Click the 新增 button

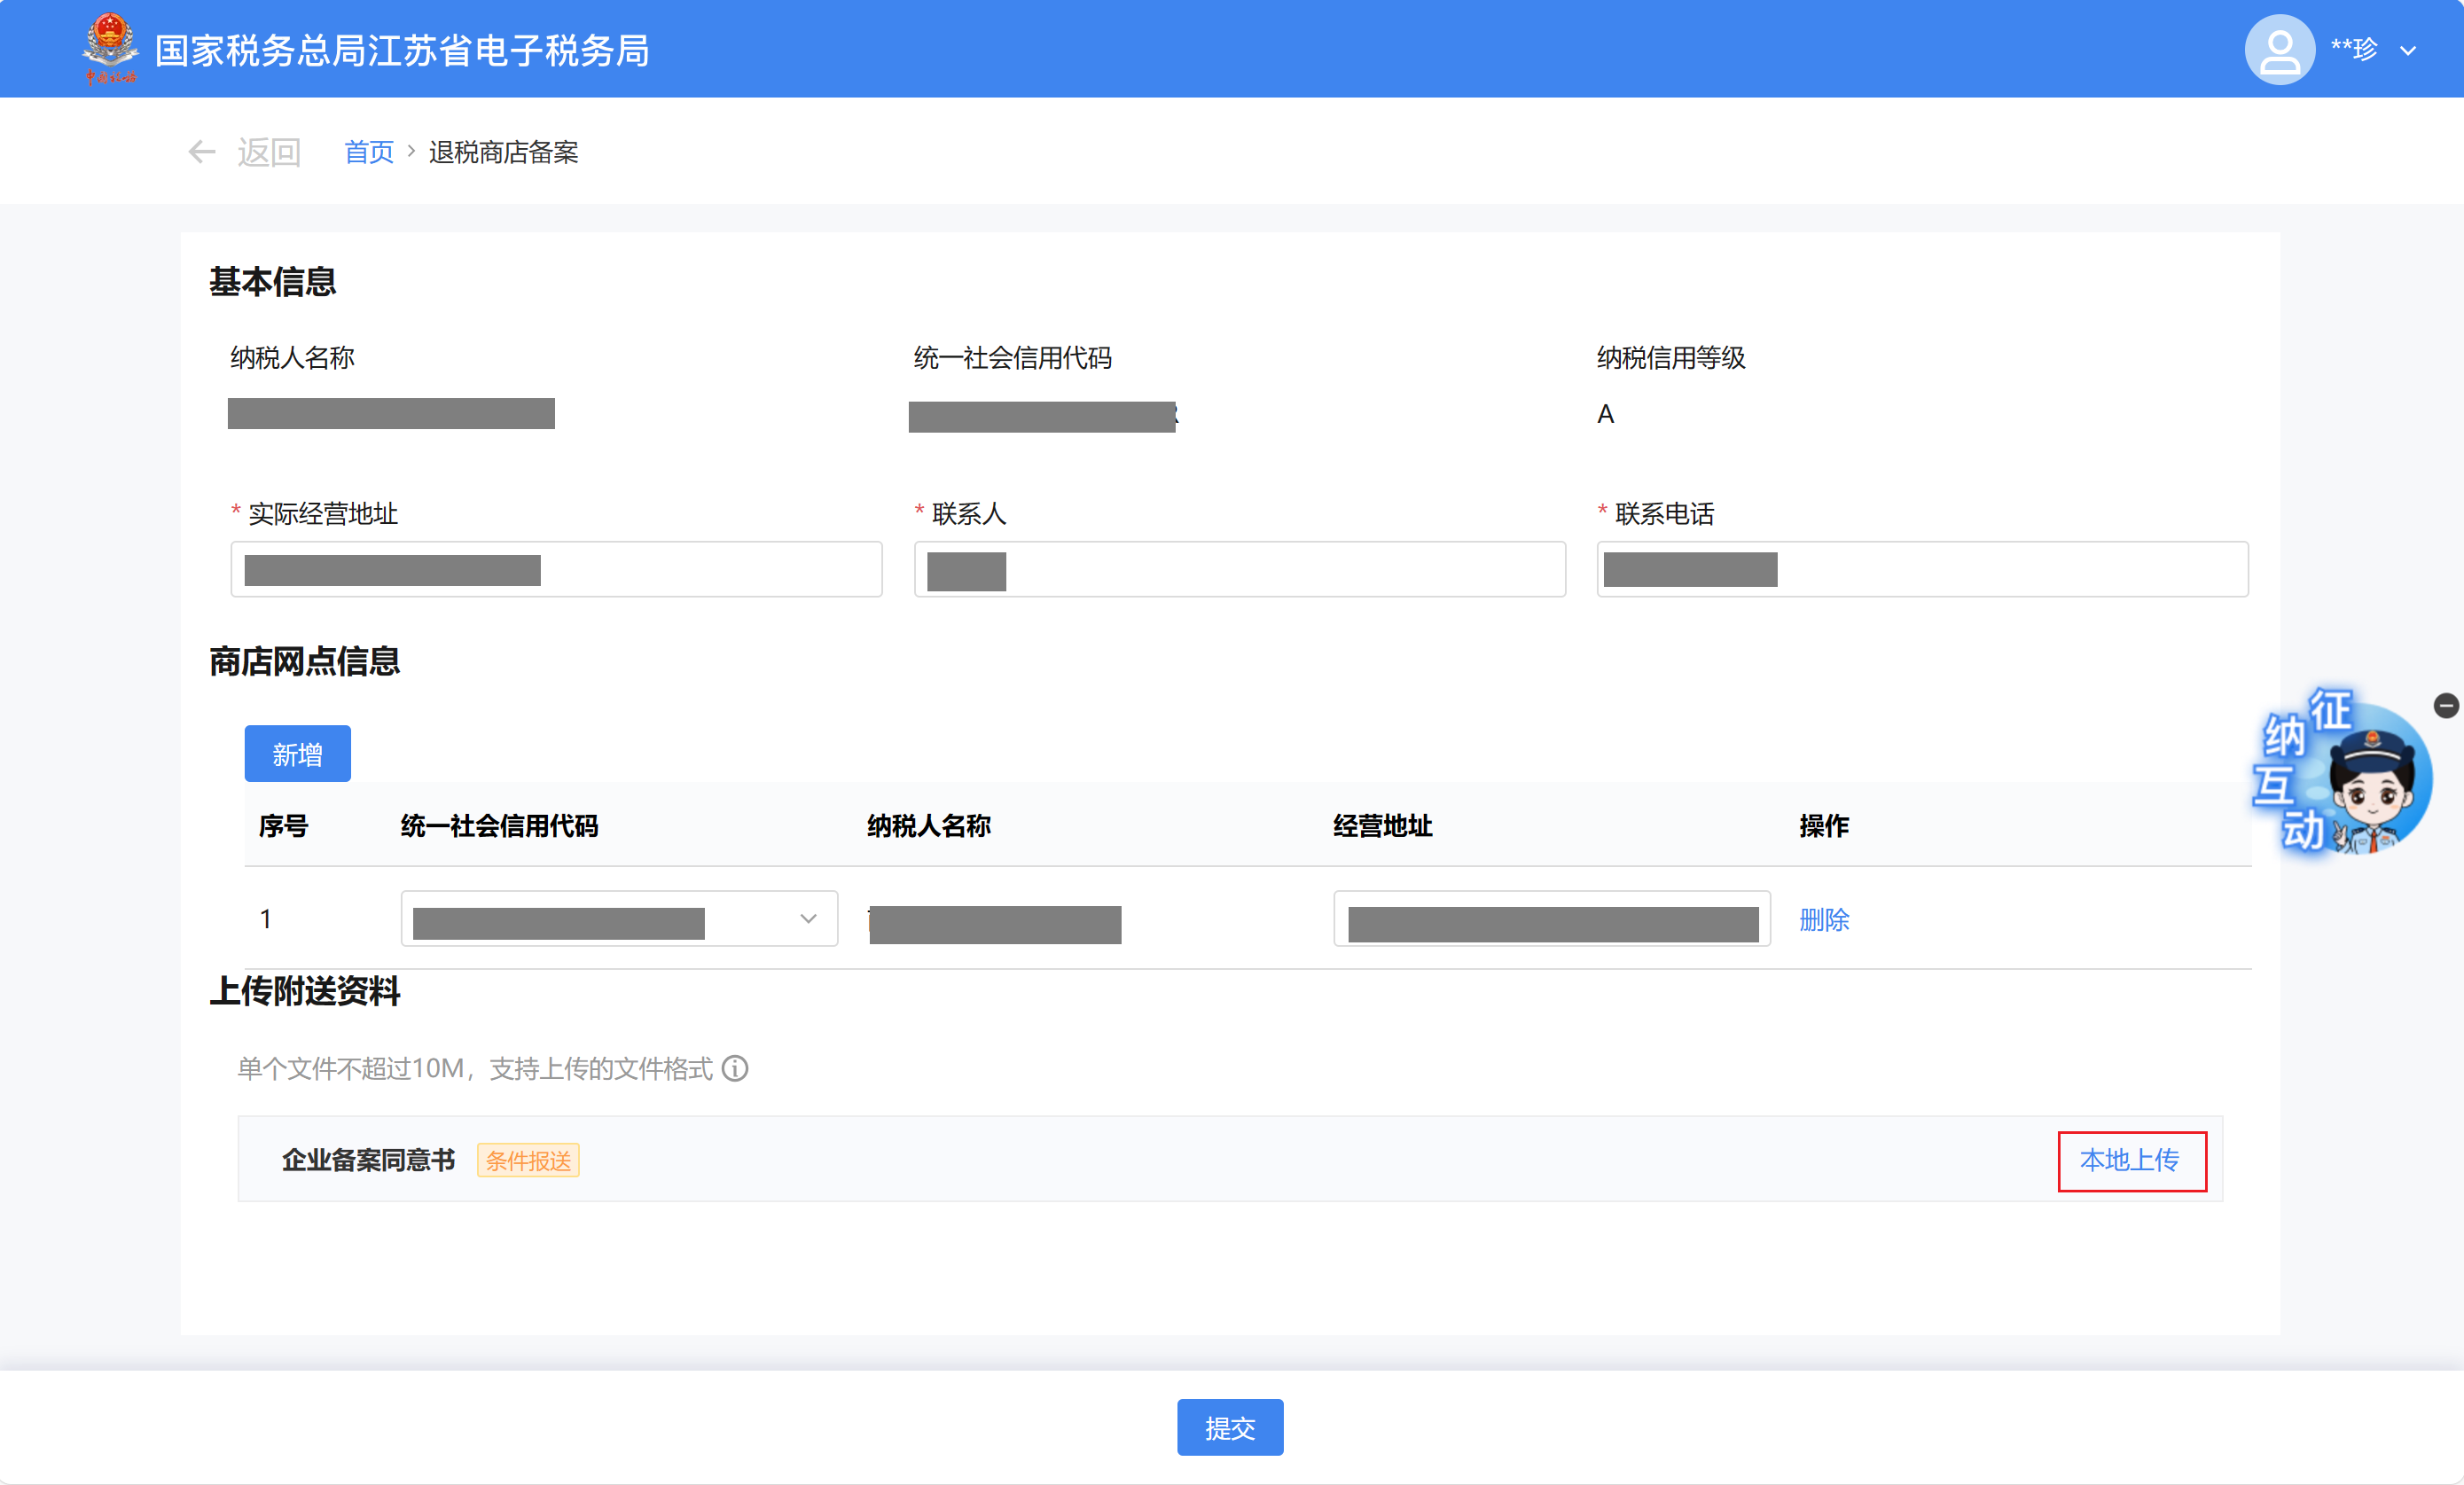pos(297,754)
